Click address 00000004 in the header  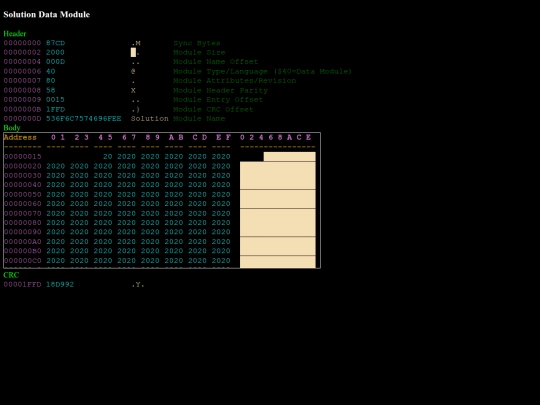22,62
